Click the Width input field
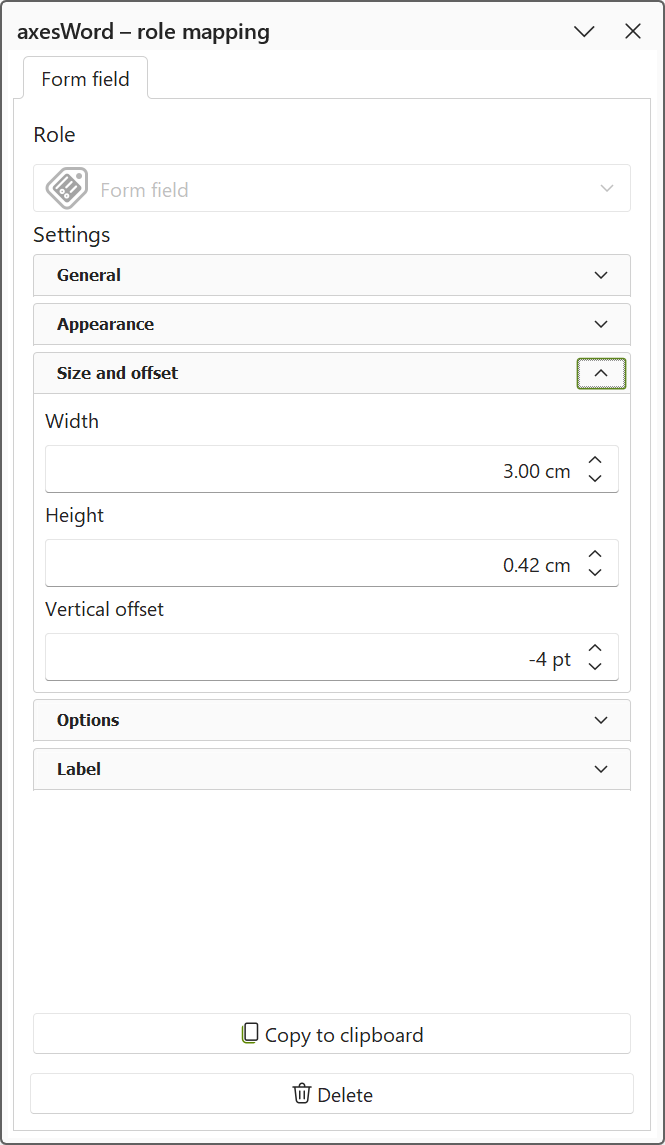 click(332, 470)
